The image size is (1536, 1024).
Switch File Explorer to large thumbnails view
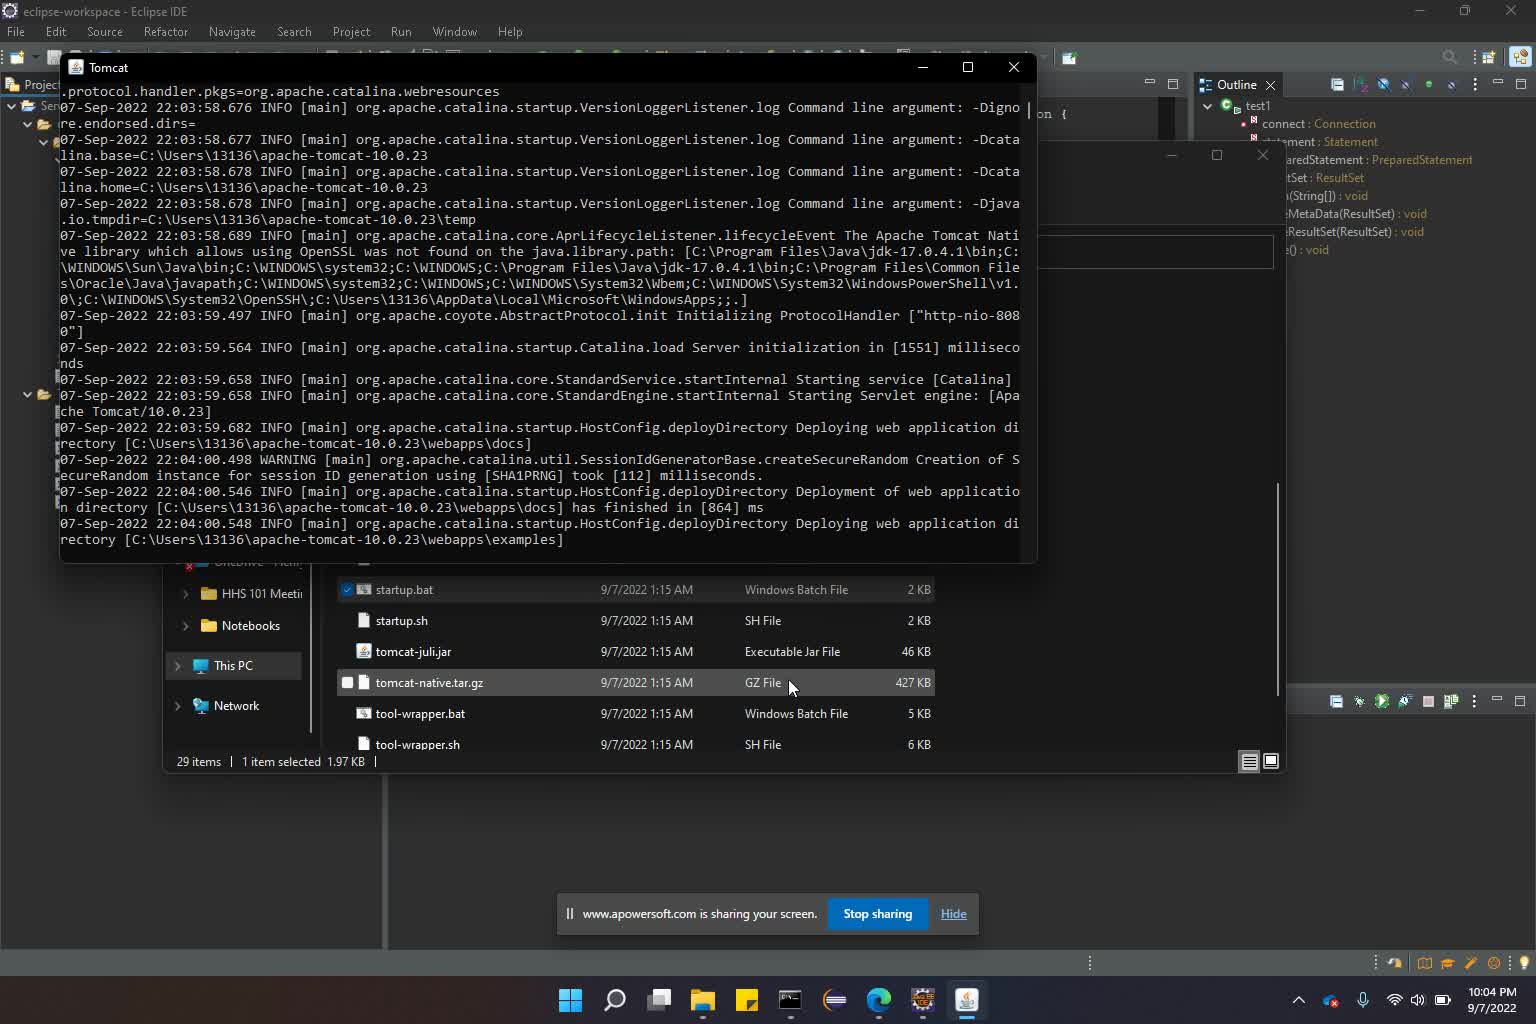[1271, 762]
